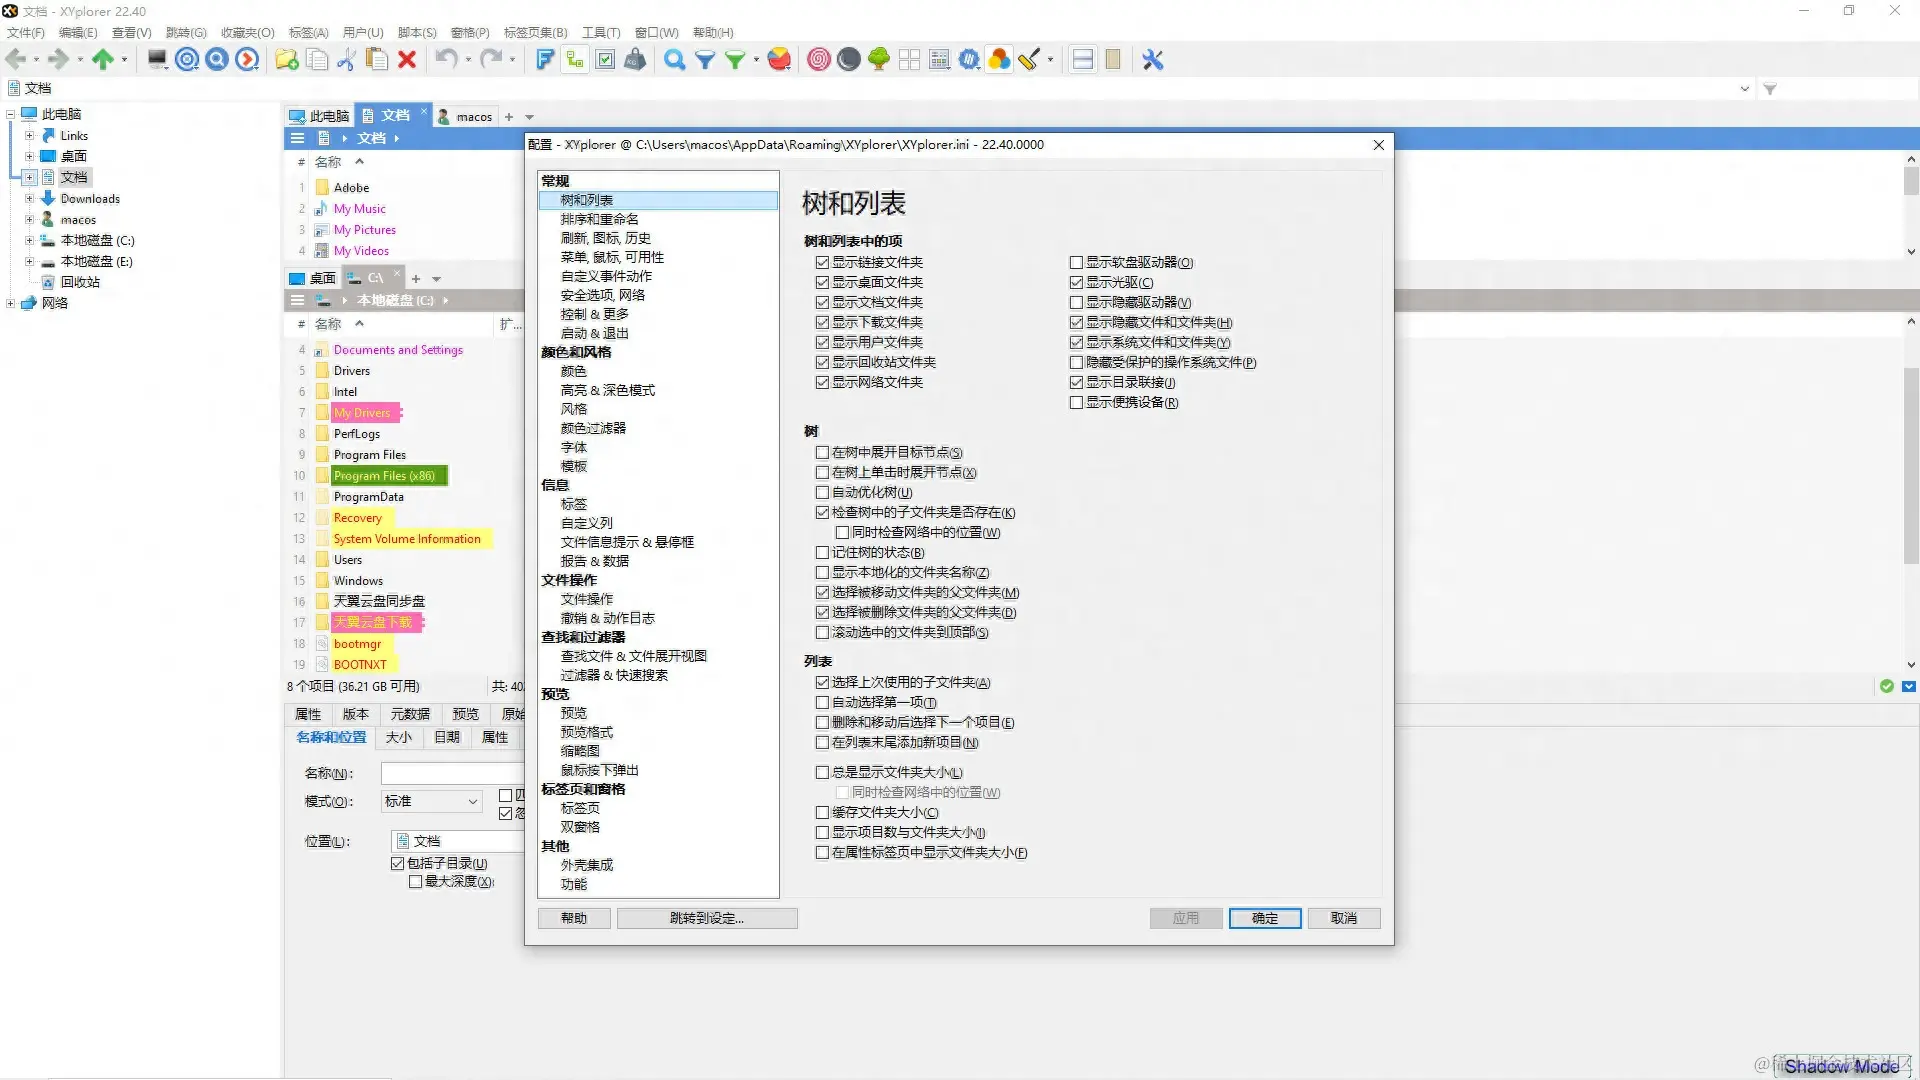Viewport: 1920px width, 1080px height.
Task: Toggle the green tree view icon
Action: point(879,60)
